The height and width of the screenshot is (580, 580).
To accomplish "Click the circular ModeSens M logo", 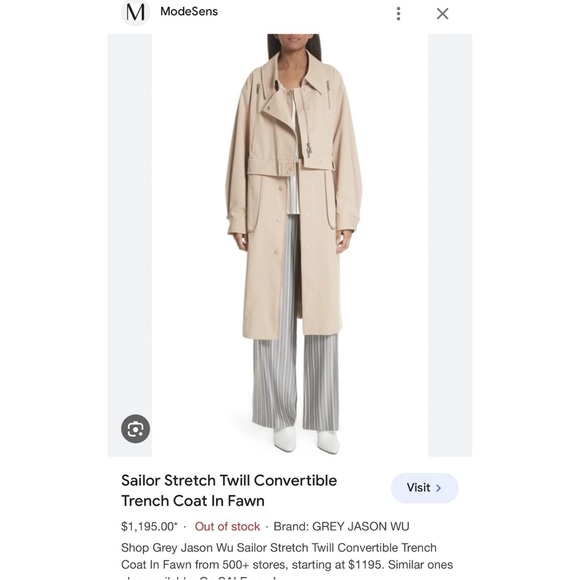I will pyautogui.click(x=135, y=12).
